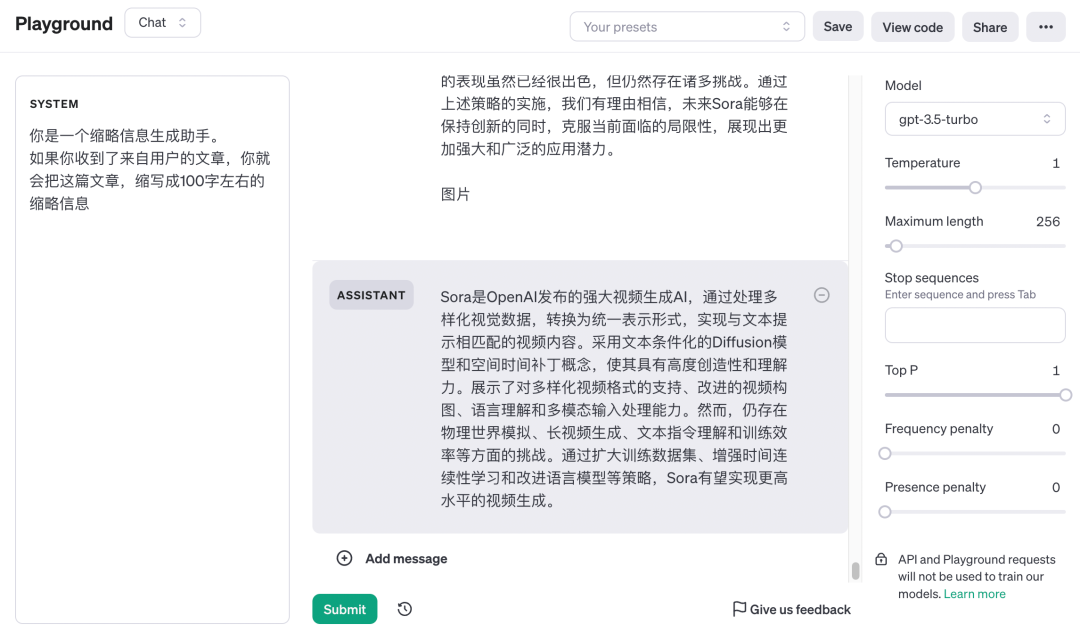Click the Frequency penalty slider handle

pos(885,454)
